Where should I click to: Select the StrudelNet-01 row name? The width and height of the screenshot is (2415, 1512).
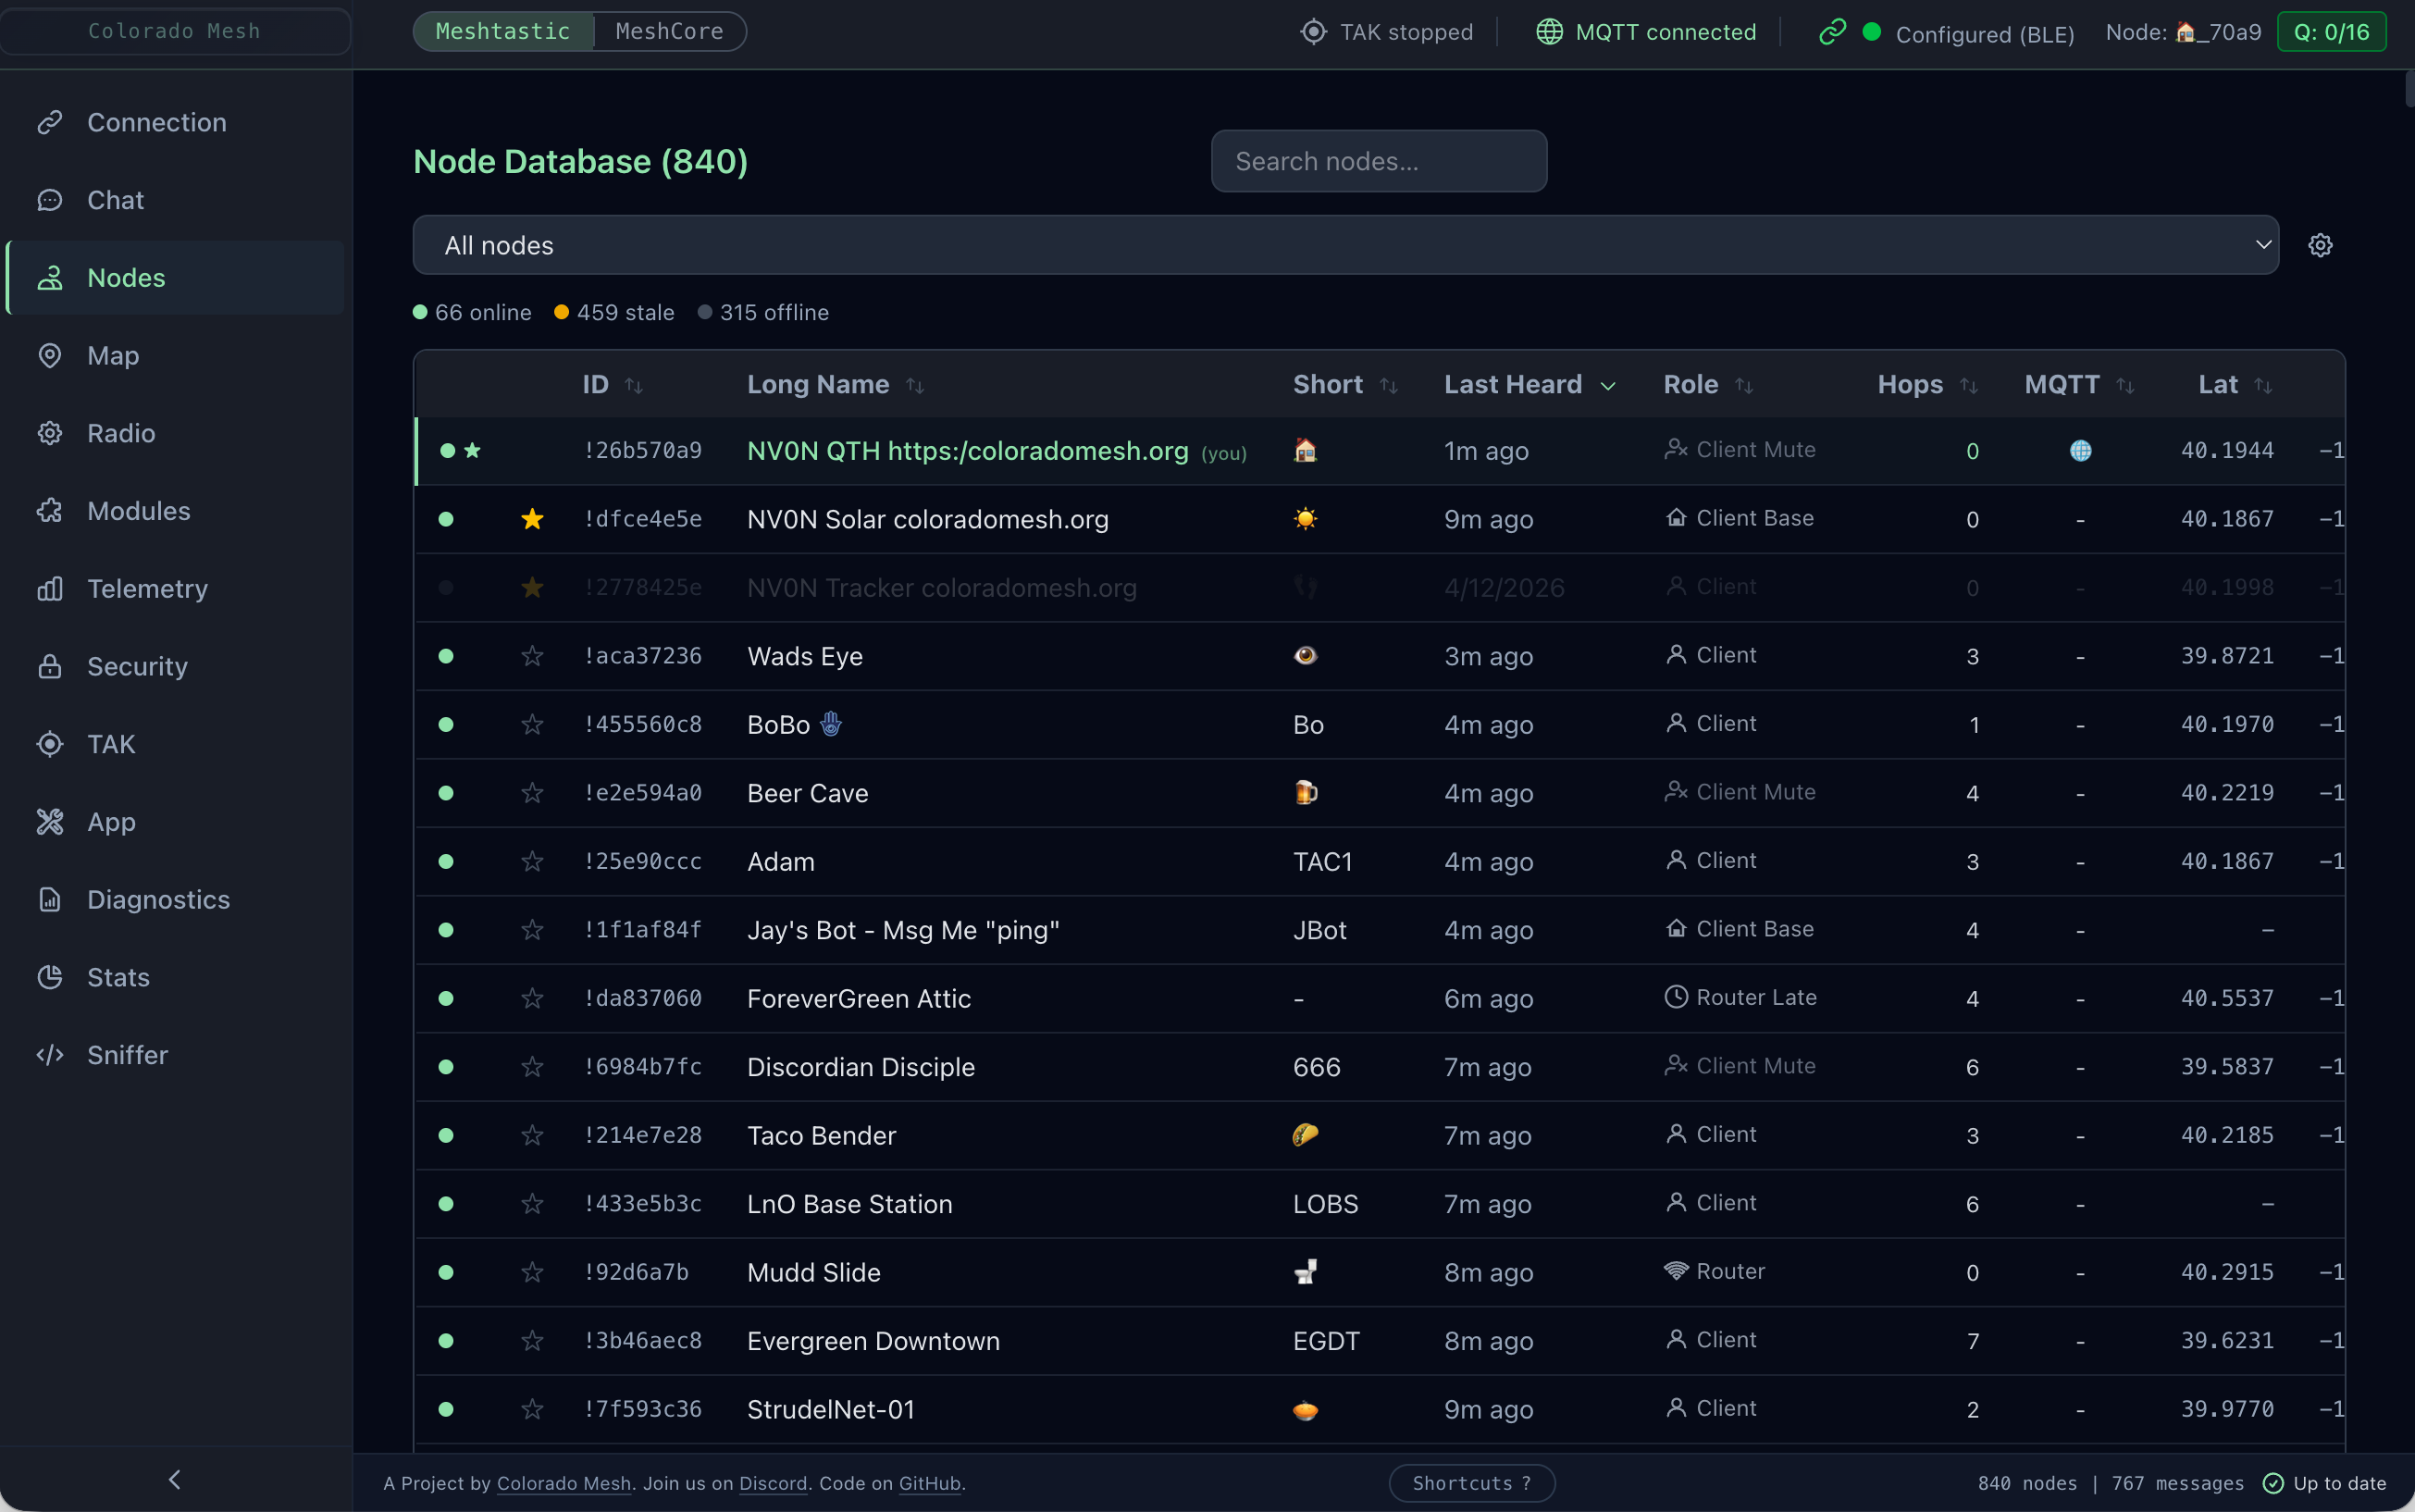[831, 1410]
